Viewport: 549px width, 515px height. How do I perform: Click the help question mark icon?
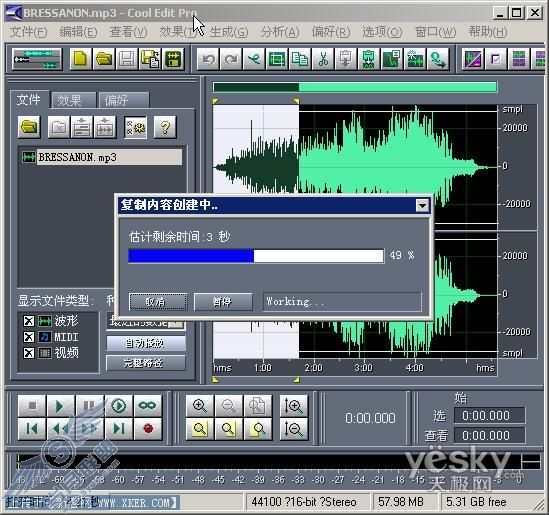pos(165,127)
